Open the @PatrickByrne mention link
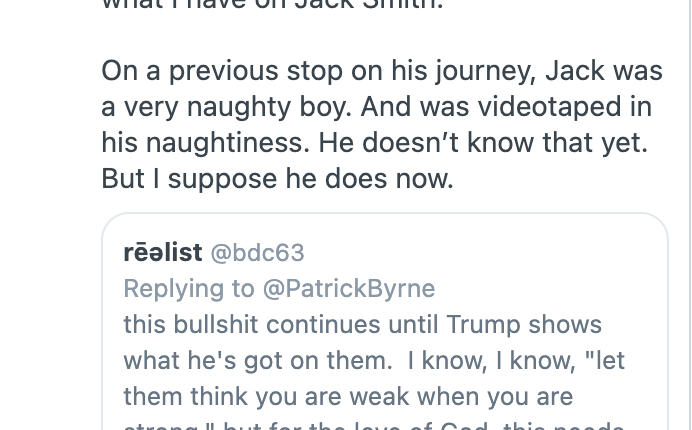692x430 pixels. [x=348, y=289]
